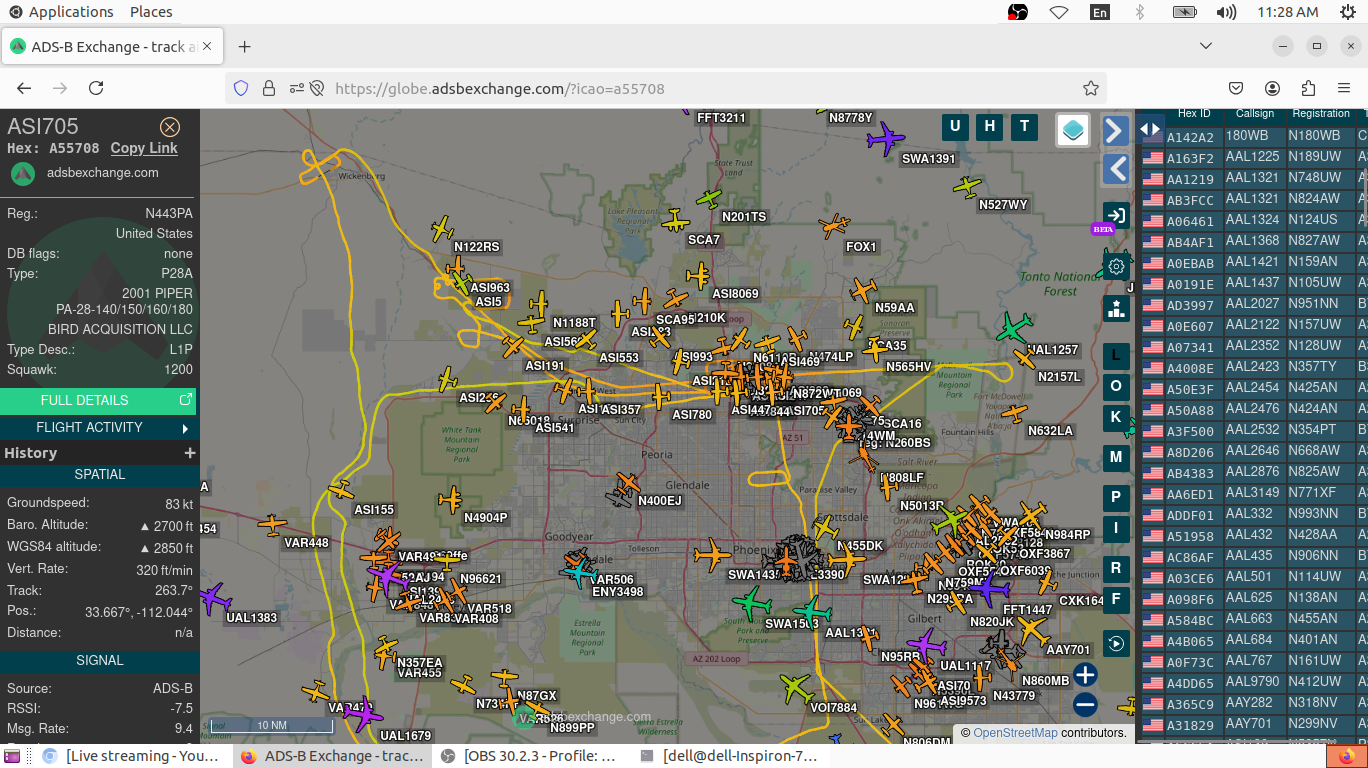Toggle the T map button
This screenshot has height=768, width=1368.
(1024, 126)
